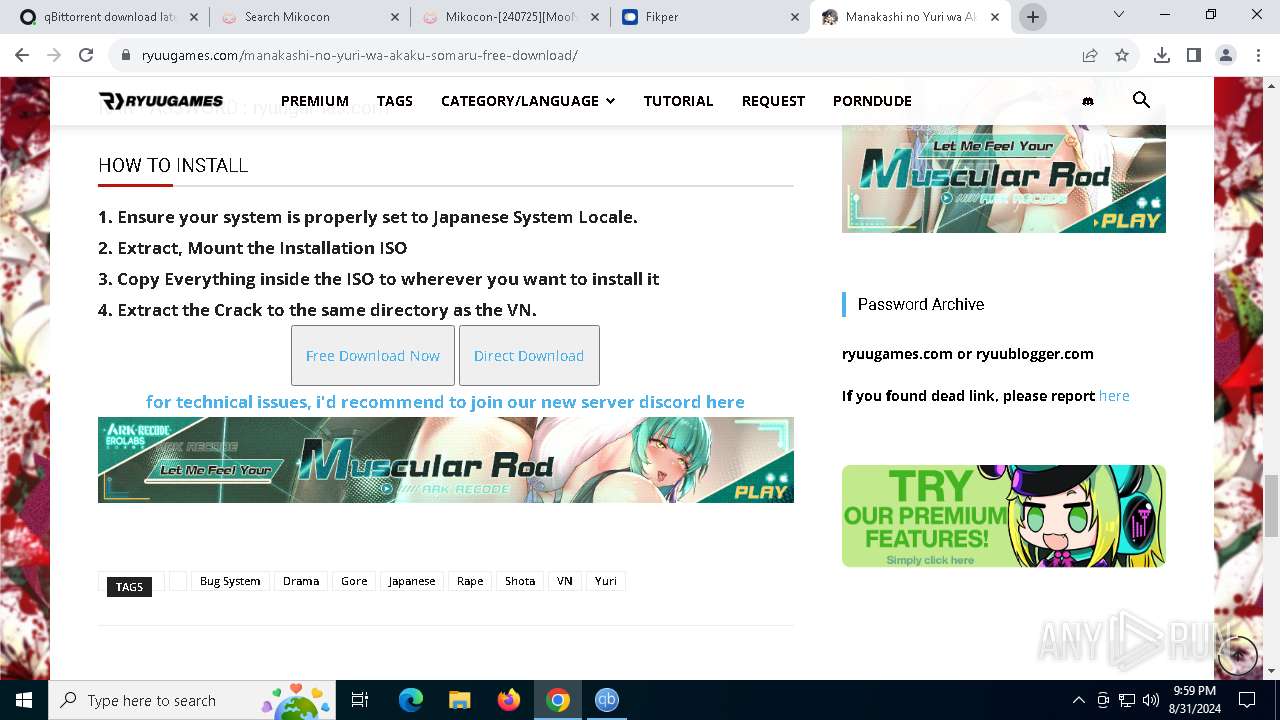Click the scroll down arrow of the scrollbar

pyautogui.click(x=1271, y=671)
